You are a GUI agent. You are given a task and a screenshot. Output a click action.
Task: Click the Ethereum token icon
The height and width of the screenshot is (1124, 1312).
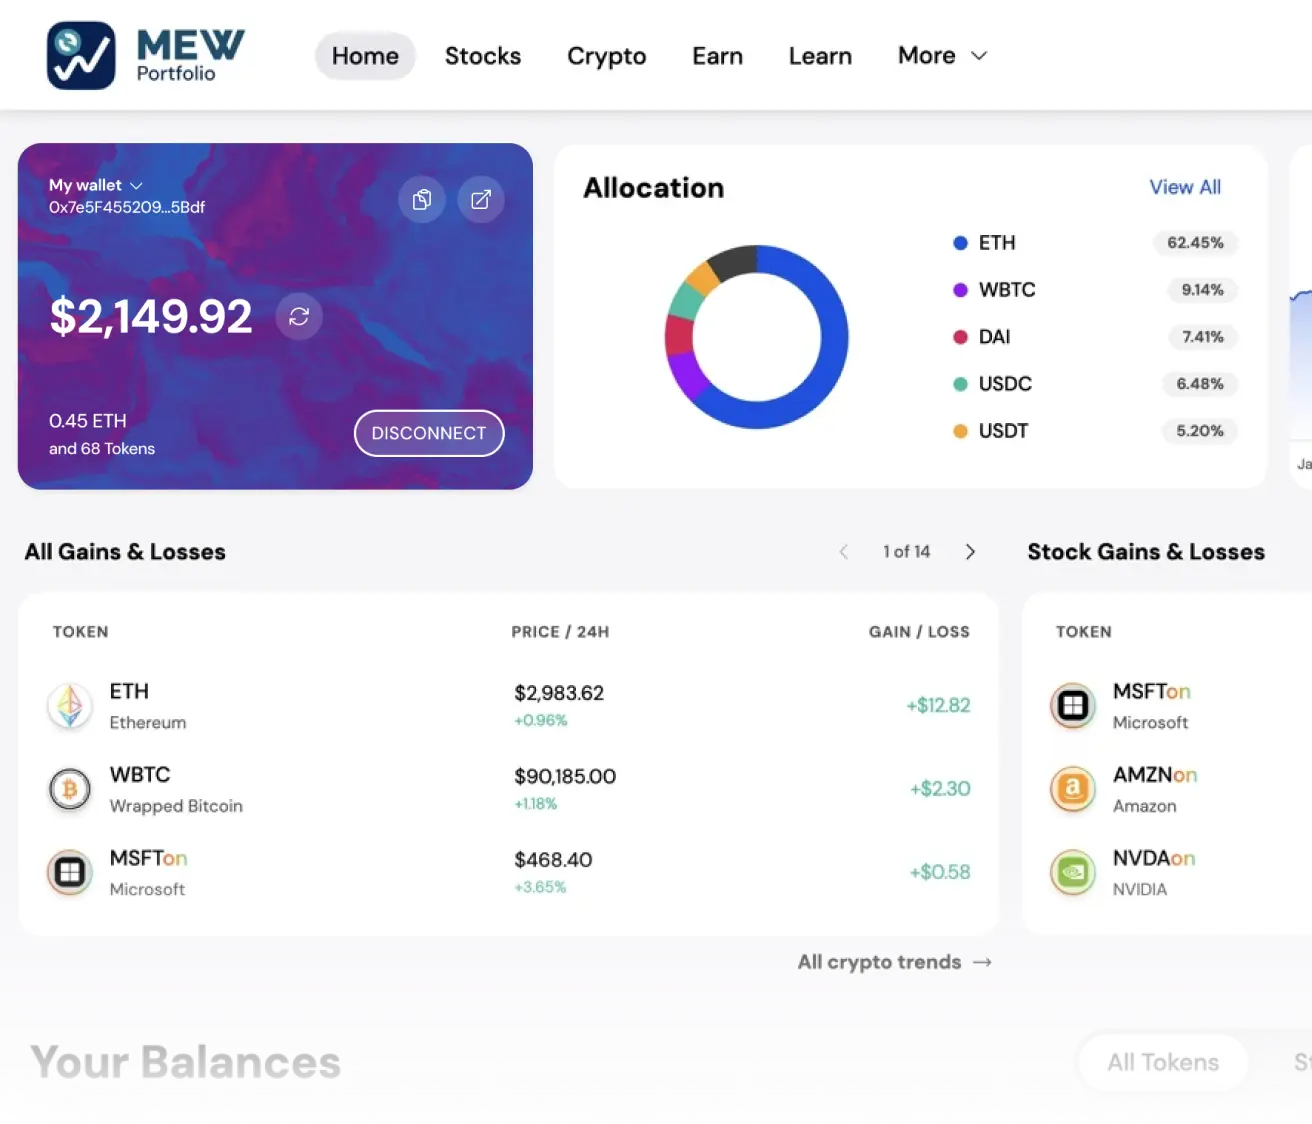(70, 706)
